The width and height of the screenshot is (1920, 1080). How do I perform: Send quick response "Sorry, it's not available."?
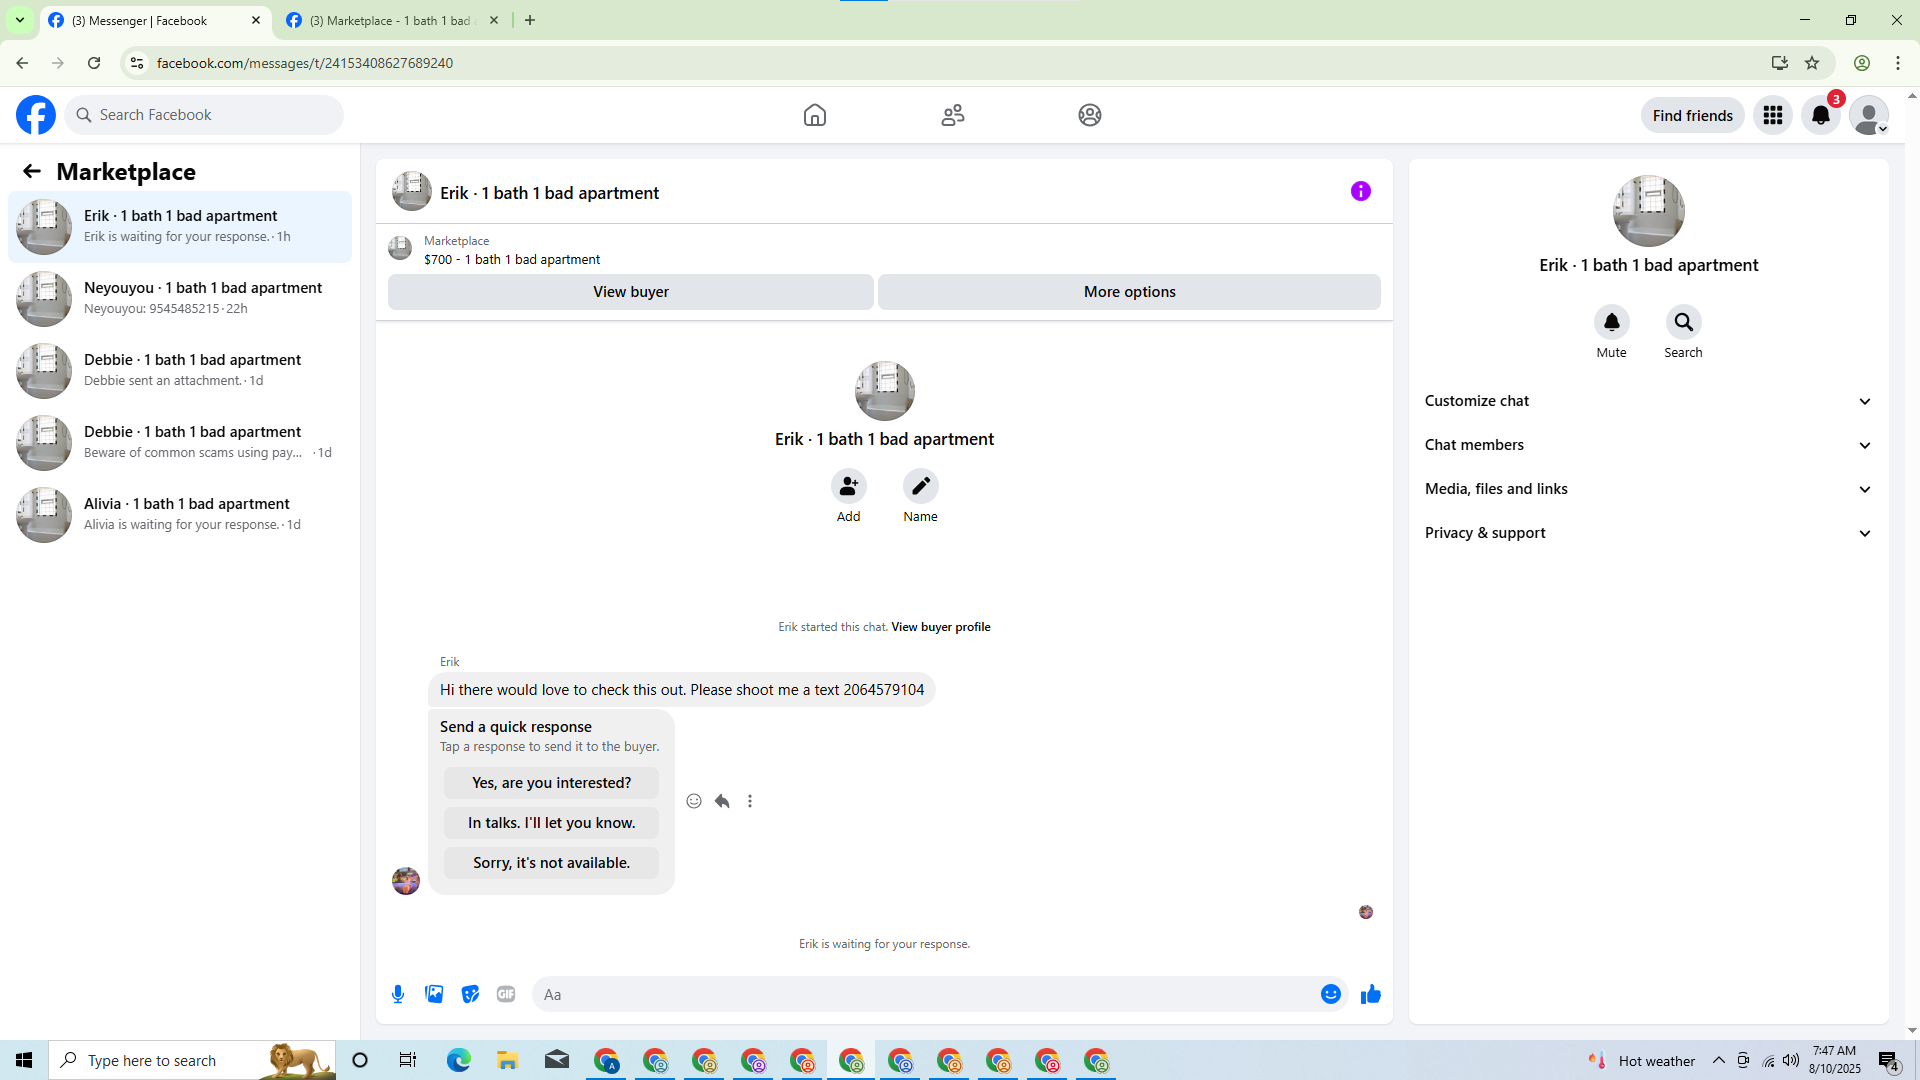coord(551,863)
